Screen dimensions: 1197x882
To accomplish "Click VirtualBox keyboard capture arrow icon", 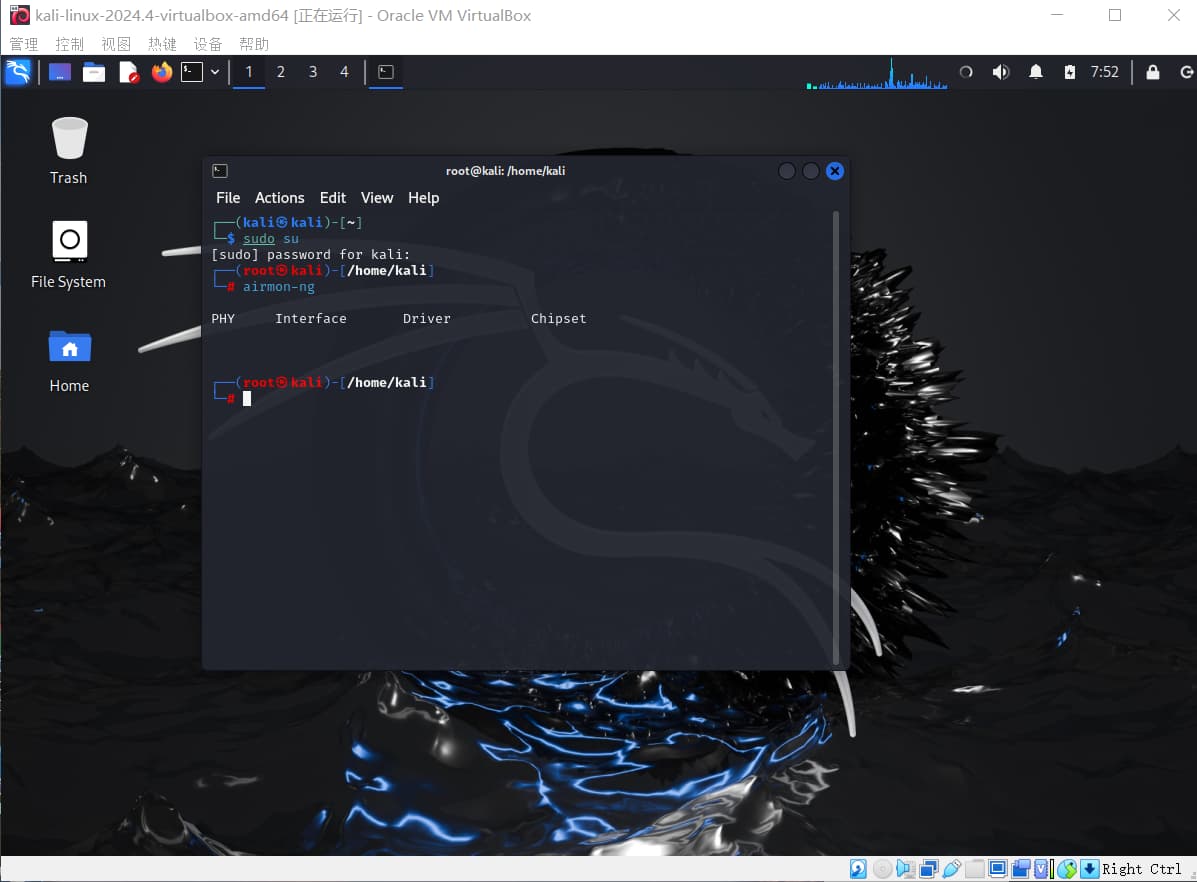I will 1089,869.
